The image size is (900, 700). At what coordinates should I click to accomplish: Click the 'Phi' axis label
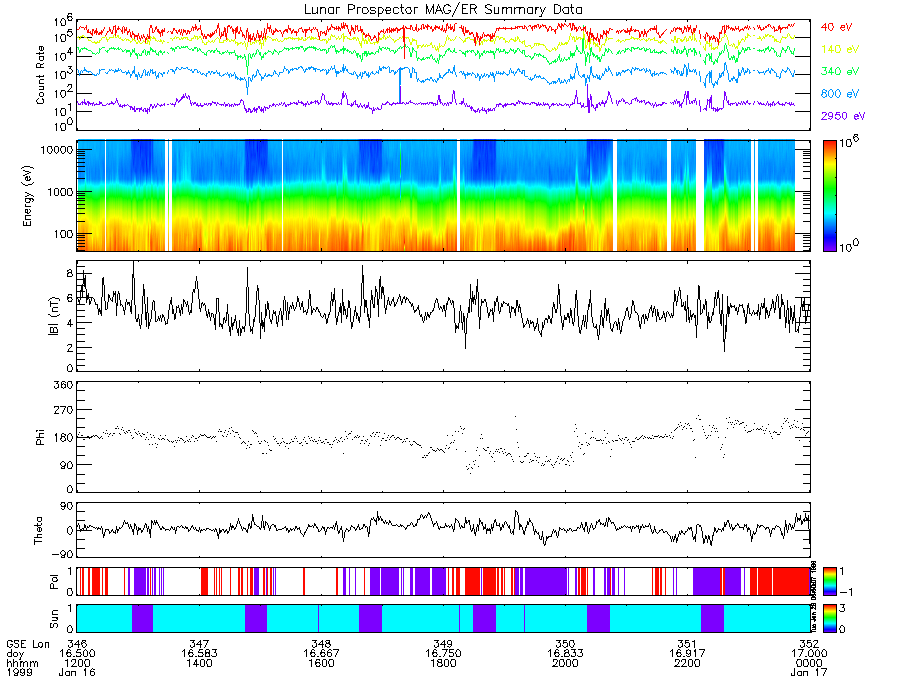[40, 437]
